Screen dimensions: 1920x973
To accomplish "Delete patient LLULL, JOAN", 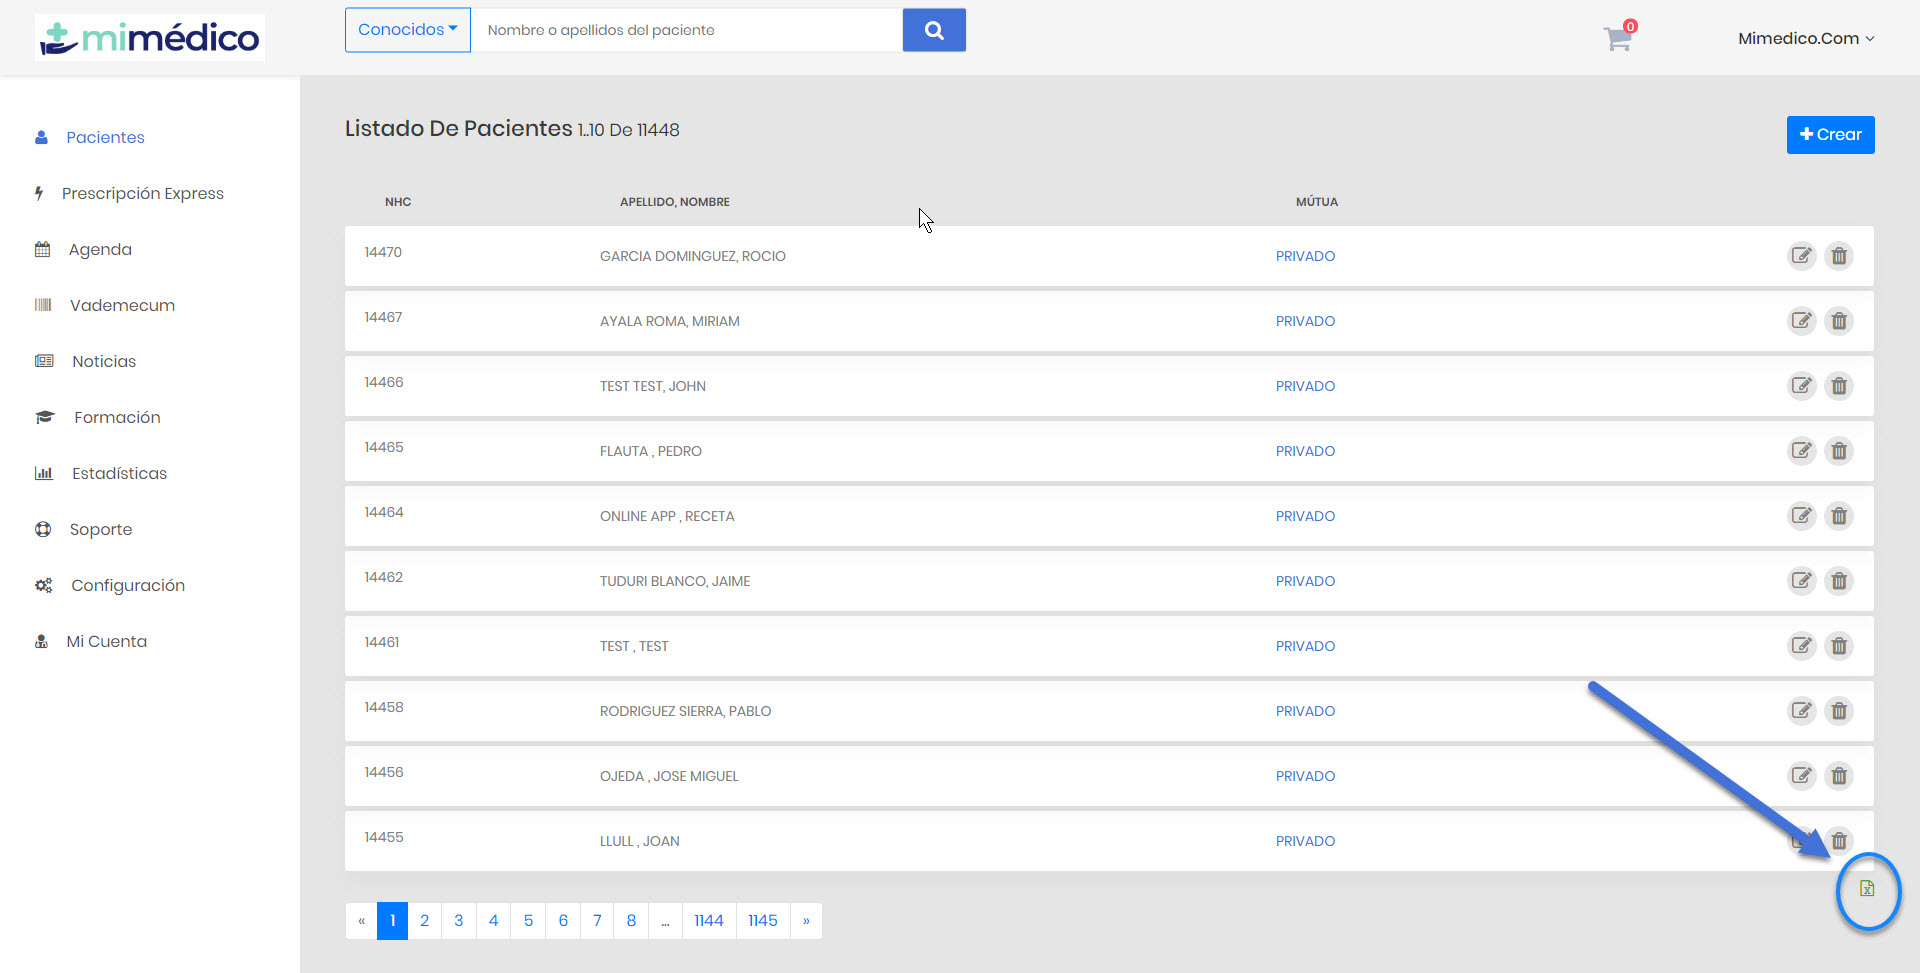I will pyautogui.click(x=1840, y=840).
